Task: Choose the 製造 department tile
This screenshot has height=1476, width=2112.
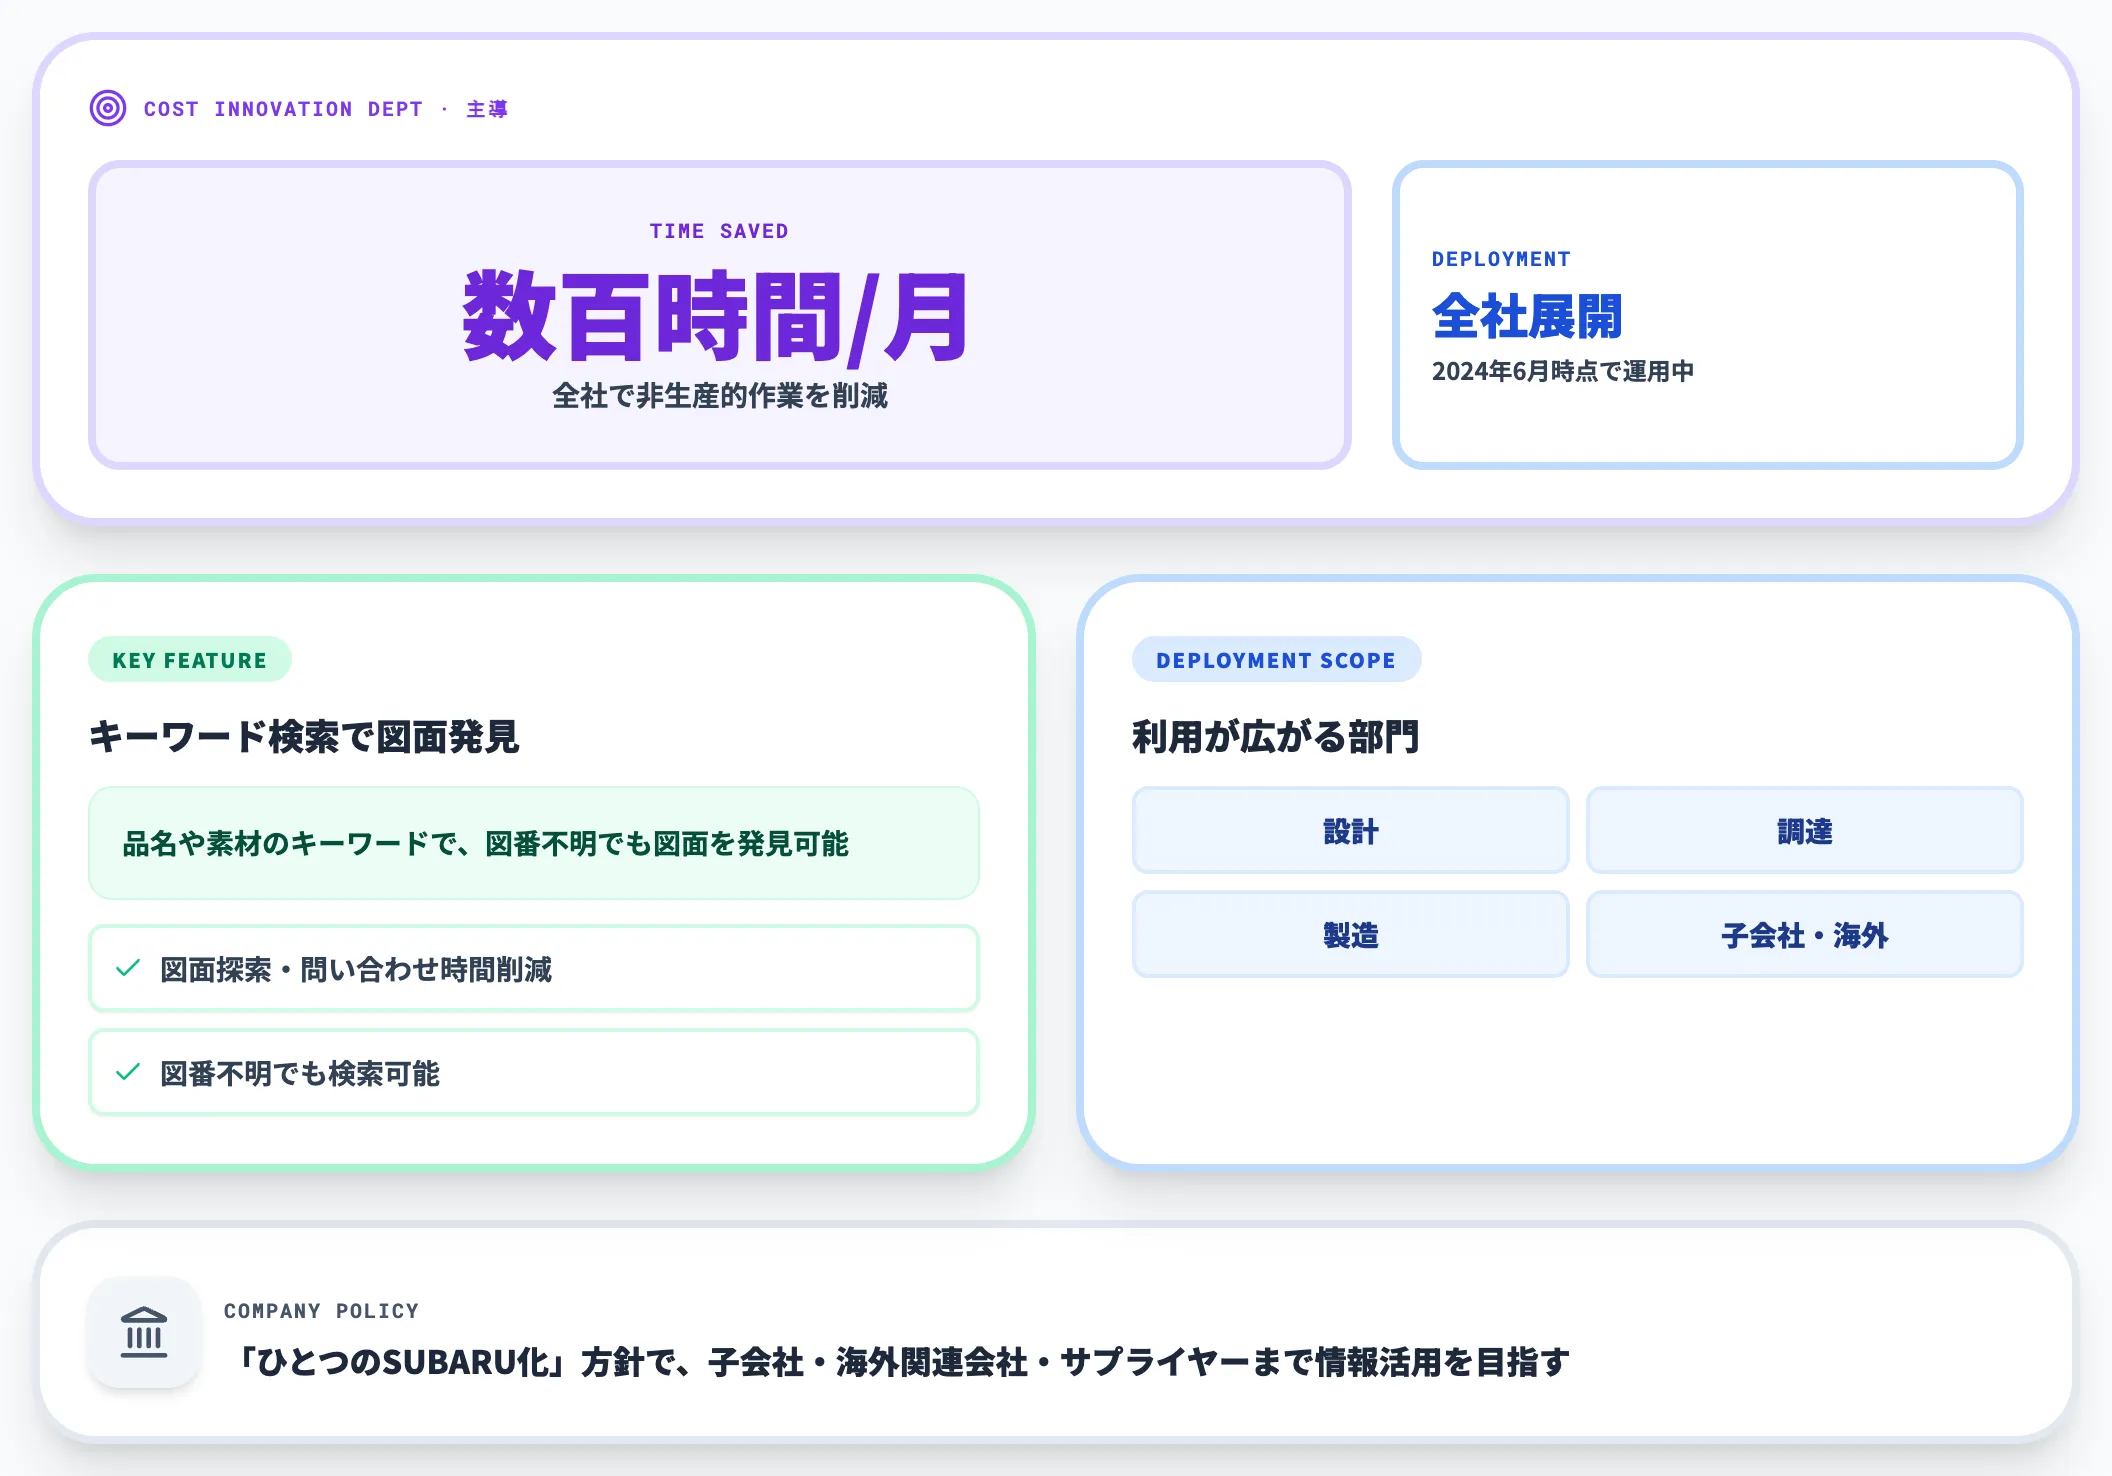Action: pyautogui.click(x=1350, y=934)
